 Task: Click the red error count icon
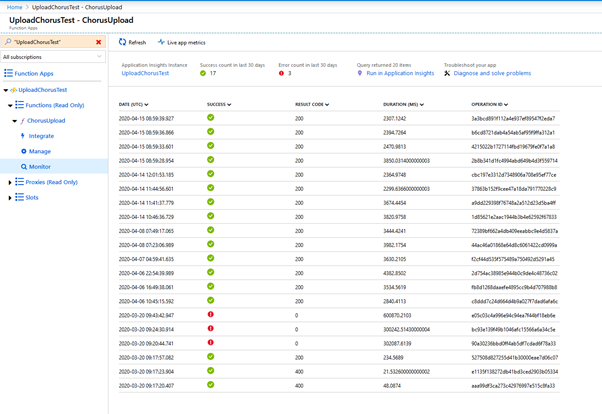pos(281,73)
